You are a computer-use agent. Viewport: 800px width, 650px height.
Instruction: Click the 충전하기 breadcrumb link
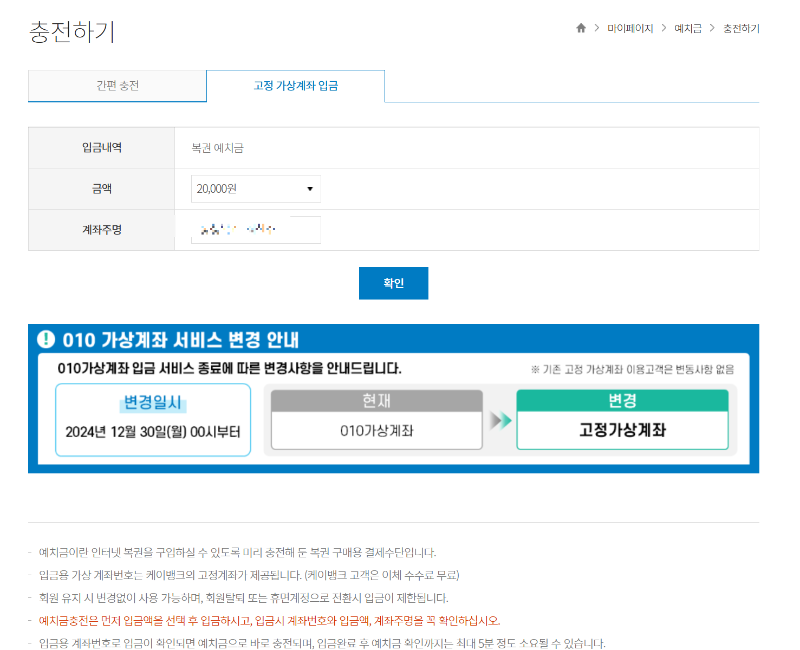click(740, 28)
